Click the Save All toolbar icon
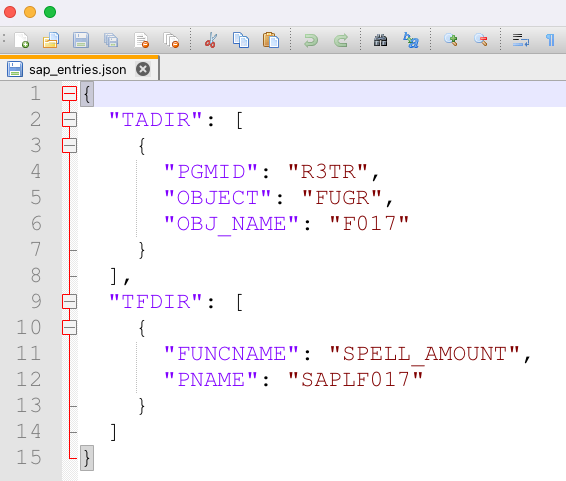The height and width of the screenshot is (481, 566). point(111,40)
